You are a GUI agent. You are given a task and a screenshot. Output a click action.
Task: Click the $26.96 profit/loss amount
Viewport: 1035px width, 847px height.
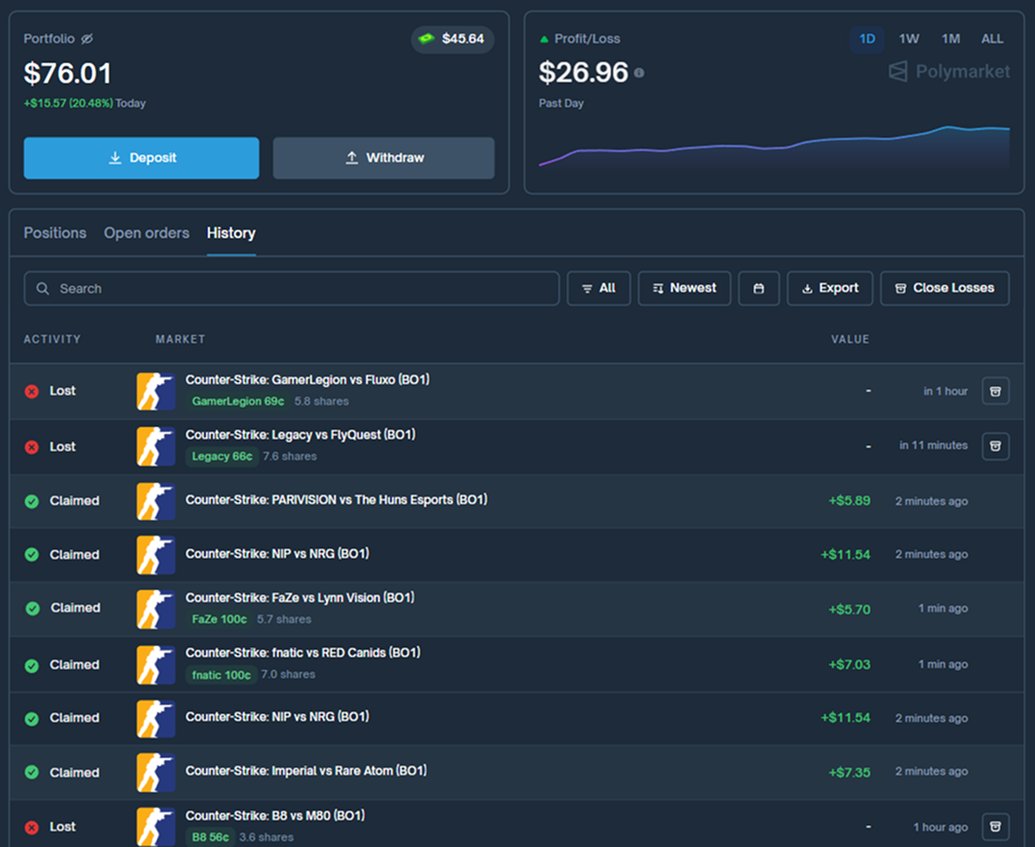584,73
